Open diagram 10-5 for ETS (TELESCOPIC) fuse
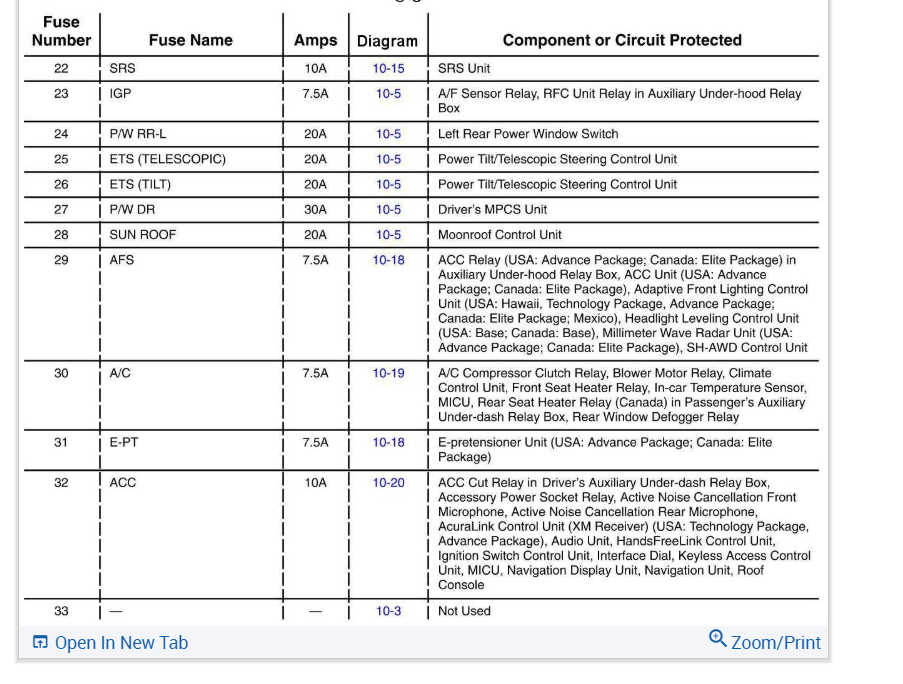 (388, 159)
